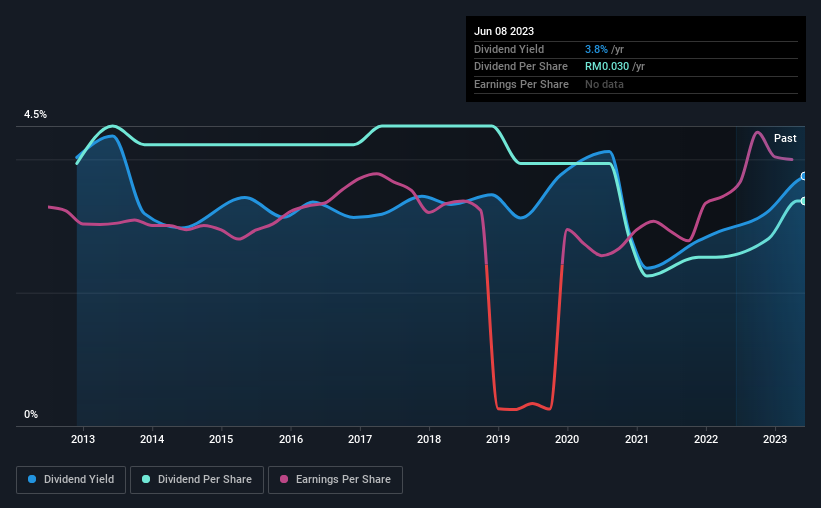Click the 3.8% dividend yield value
The width and height of the screenshot is (821, 508).
(x=596, y=49)
